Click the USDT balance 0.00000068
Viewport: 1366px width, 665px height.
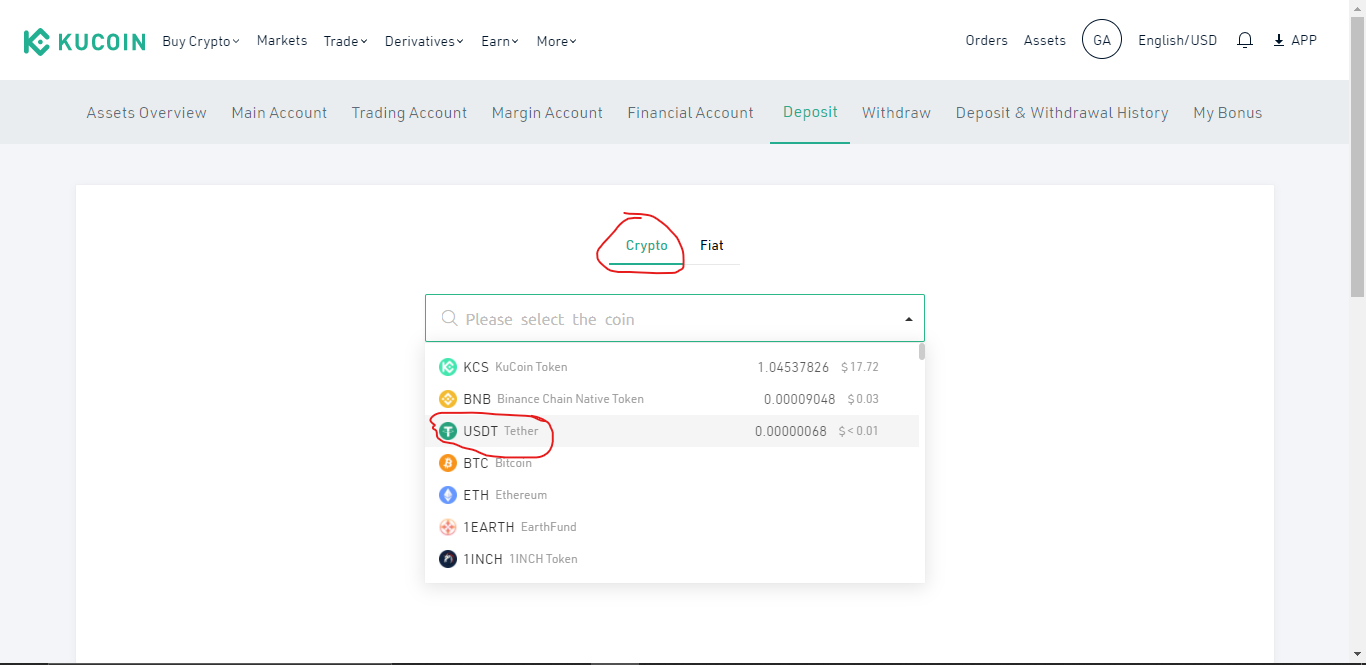pyautogui.click(x=791, y=431)
